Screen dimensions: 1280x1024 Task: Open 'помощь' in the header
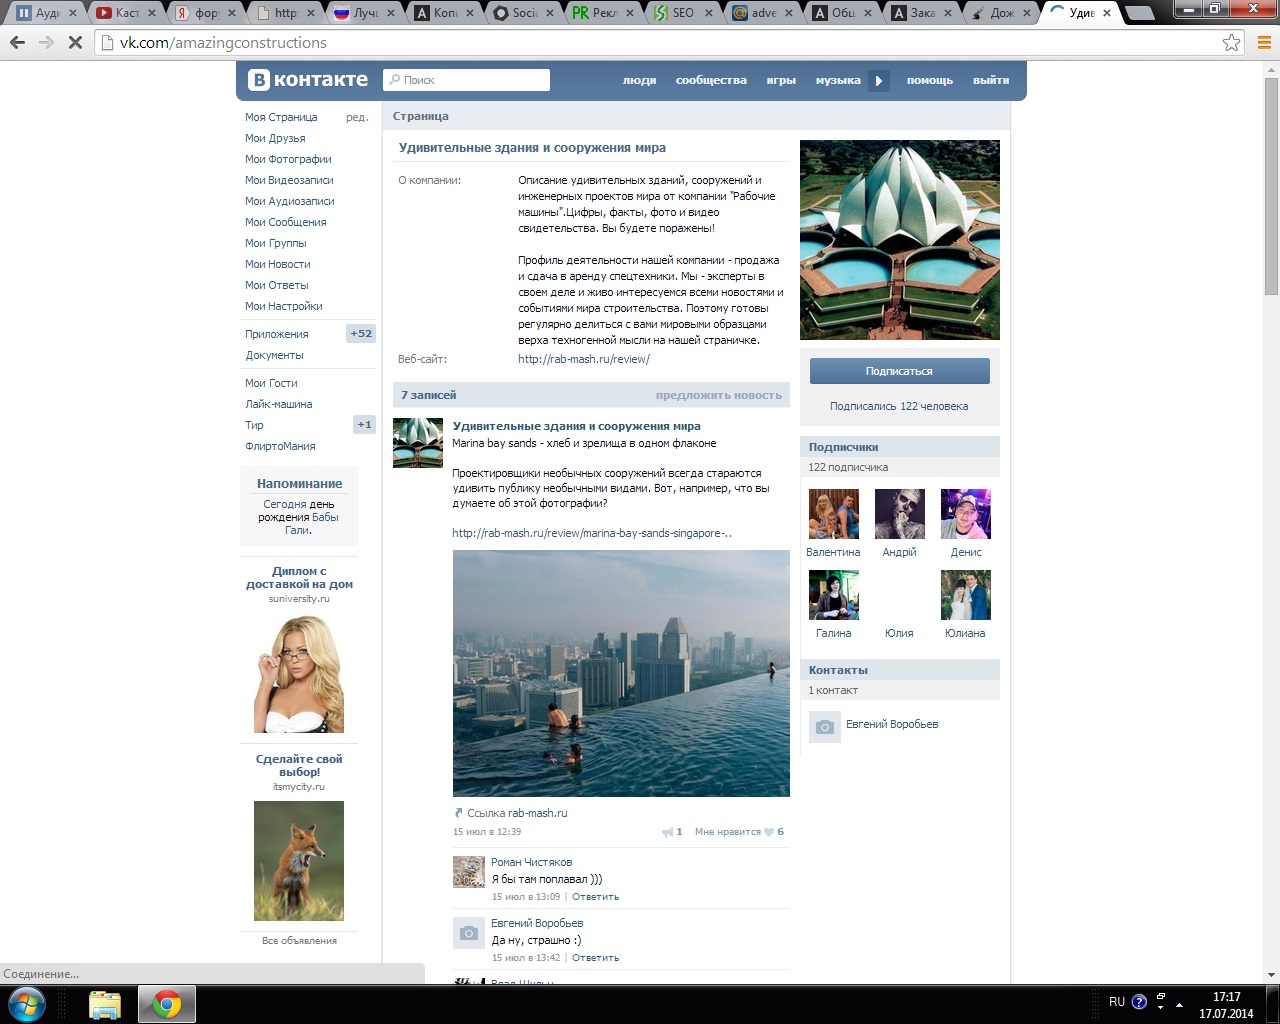tap(930, 80)
